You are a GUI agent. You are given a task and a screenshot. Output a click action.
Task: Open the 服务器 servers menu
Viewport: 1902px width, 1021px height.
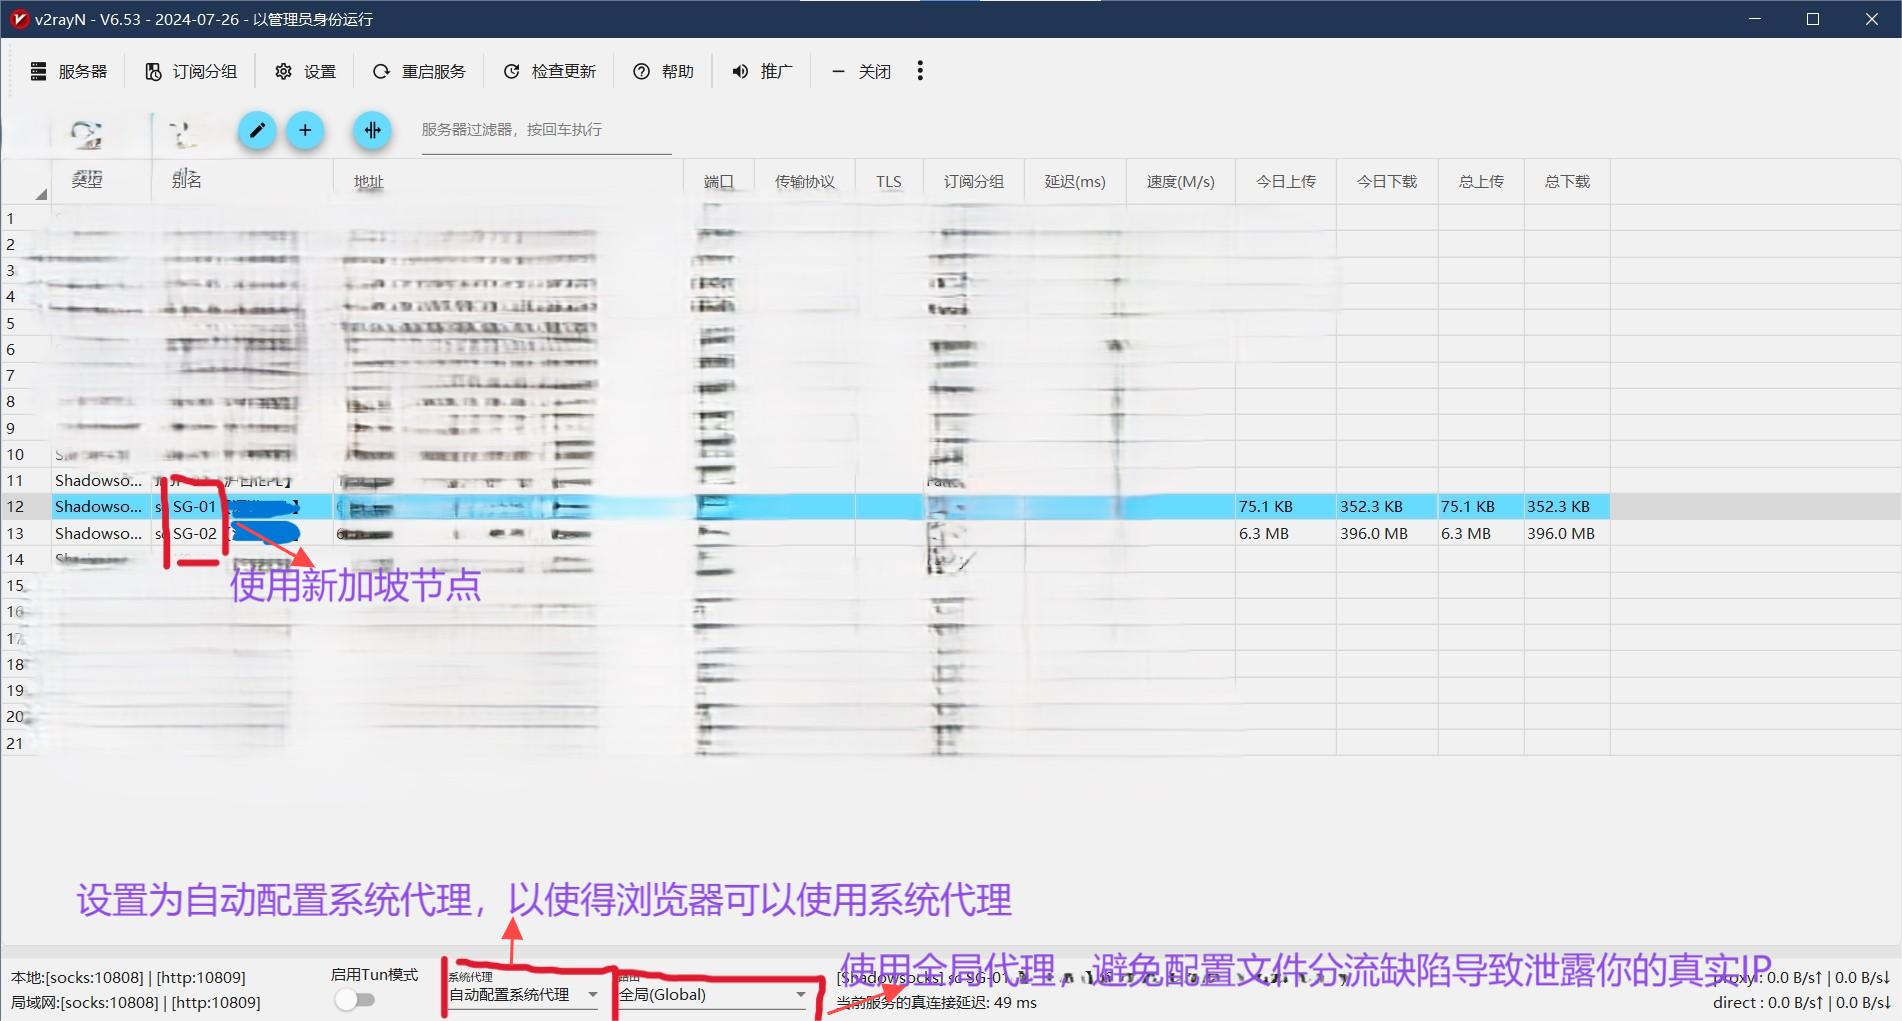[69, 71]
